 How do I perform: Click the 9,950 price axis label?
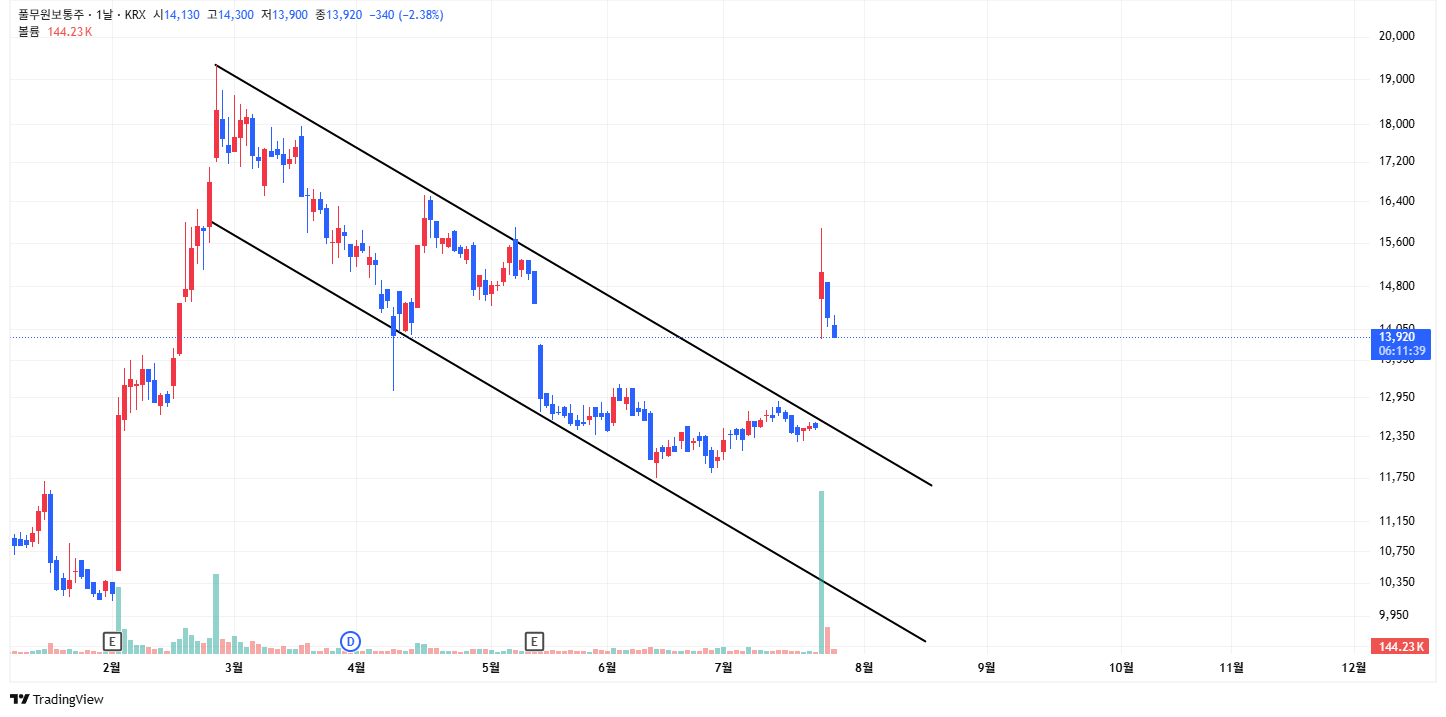[x=1396, y=615]
